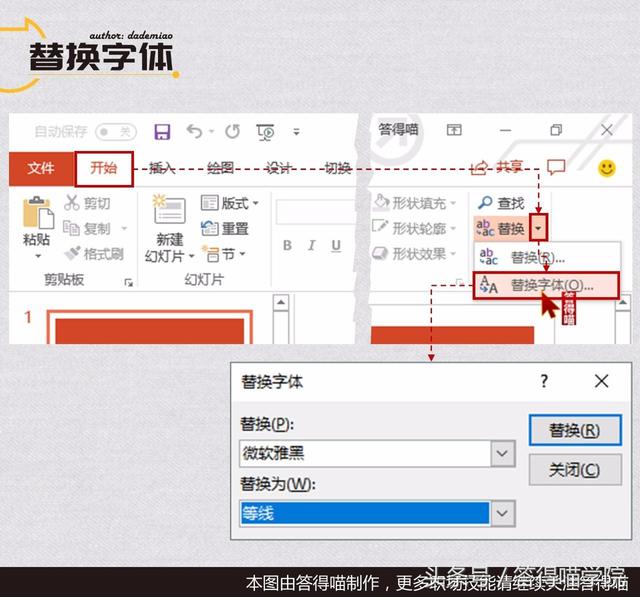Click the 剪切 scissors icon
Screen dimensions: 640x597
point(72,203)
